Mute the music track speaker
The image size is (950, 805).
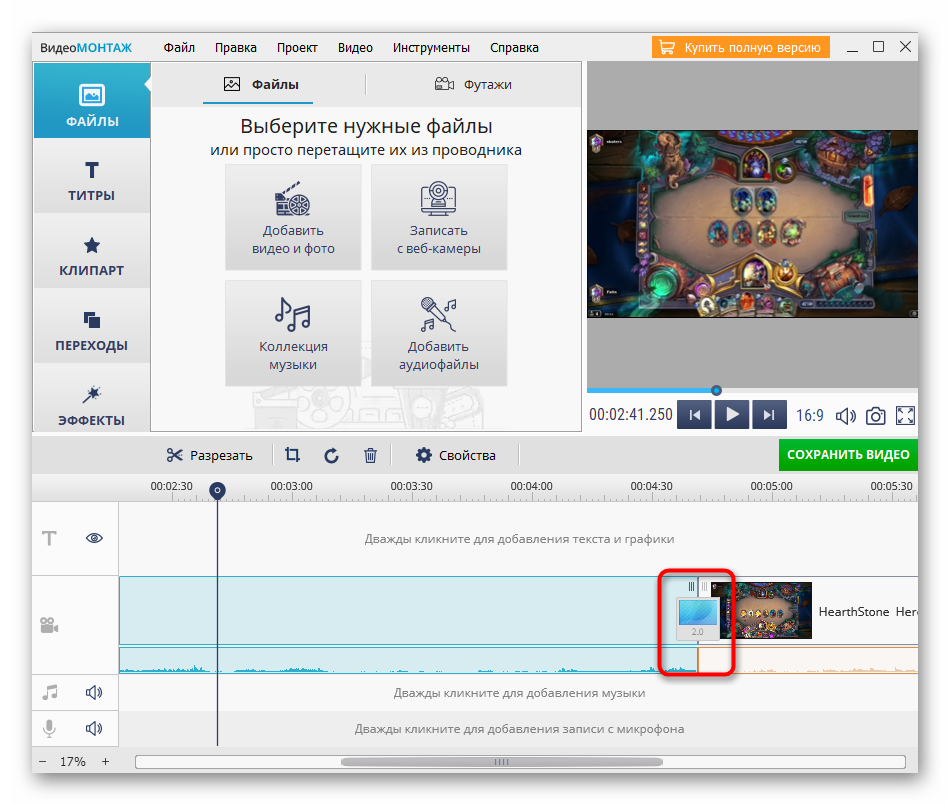coord(94,692)
